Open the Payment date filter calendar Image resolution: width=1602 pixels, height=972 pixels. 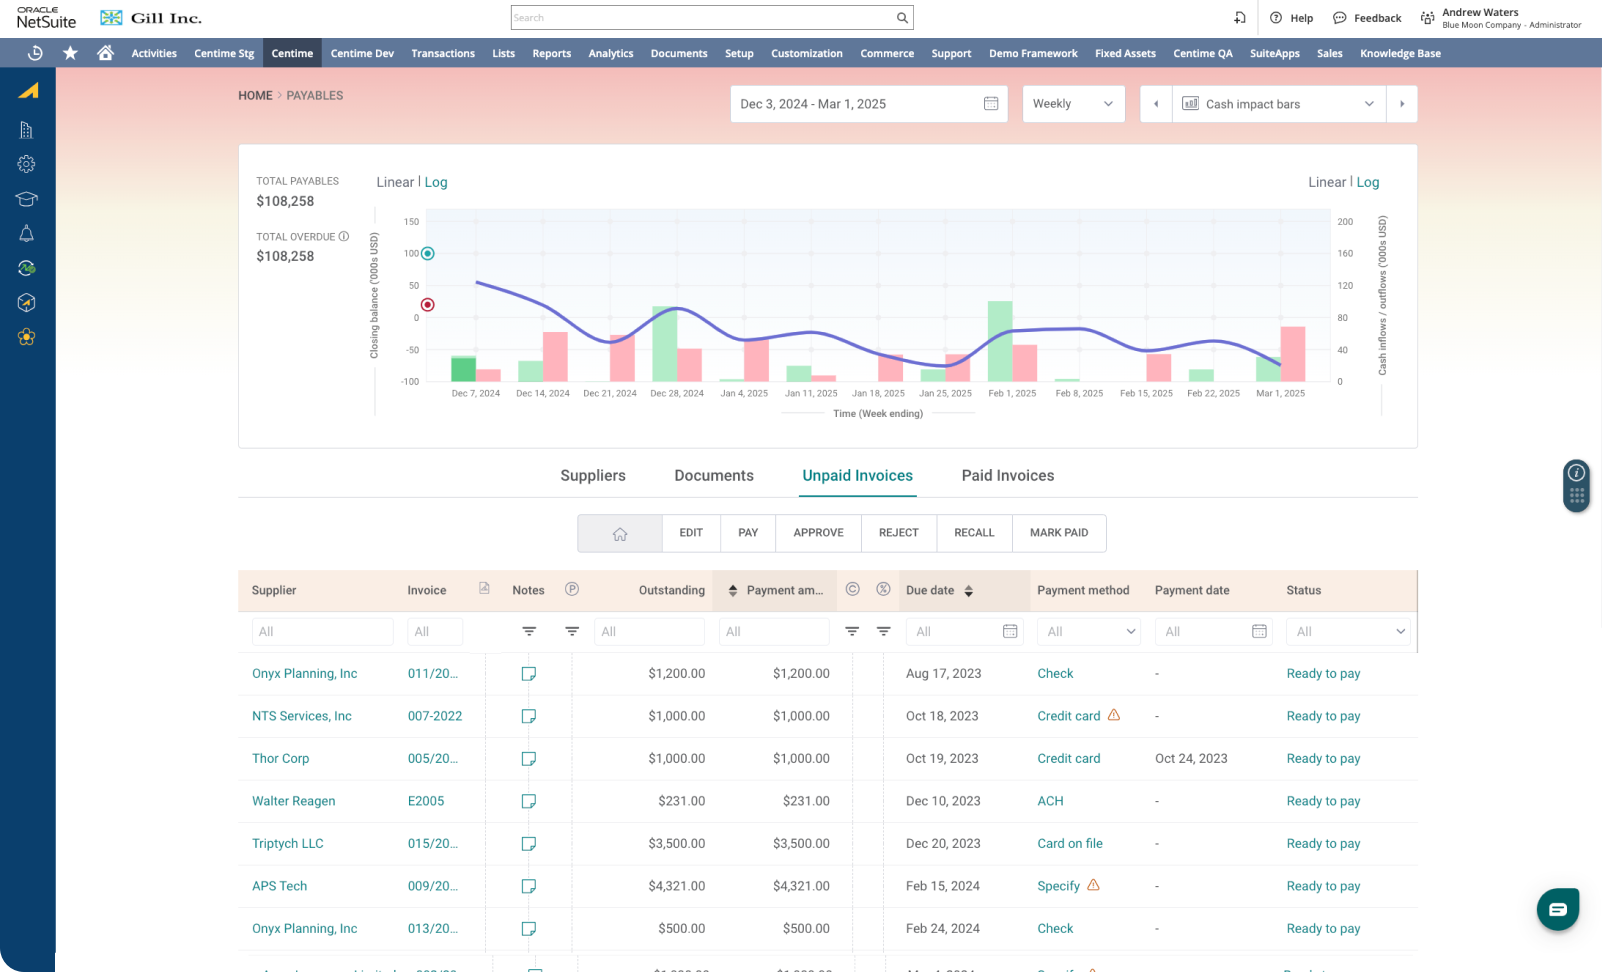pyautogui.click(x=1259, y=632)
